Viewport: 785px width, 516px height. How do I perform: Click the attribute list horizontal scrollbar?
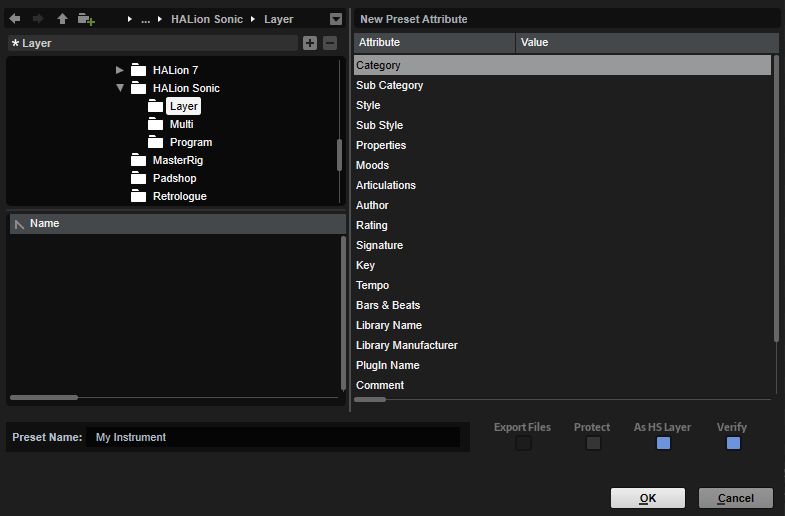pyautogui.click(x=370, y=399)
